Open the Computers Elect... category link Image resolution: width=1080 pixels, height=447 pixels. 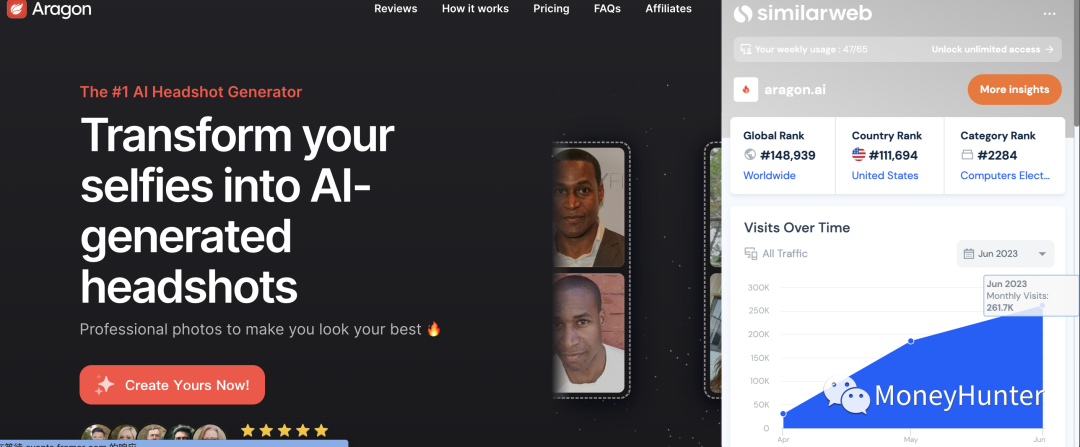1005,176
